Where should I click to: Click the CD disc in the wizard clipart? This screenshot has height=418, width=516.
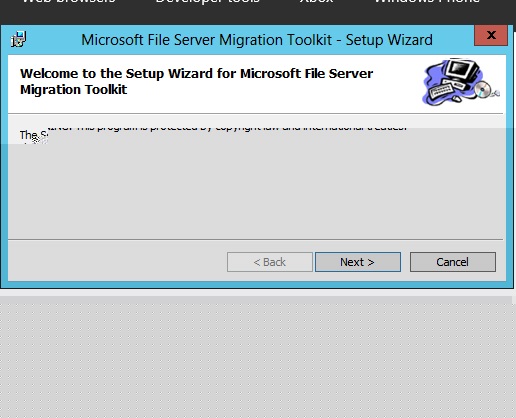(x=483, y=89)
